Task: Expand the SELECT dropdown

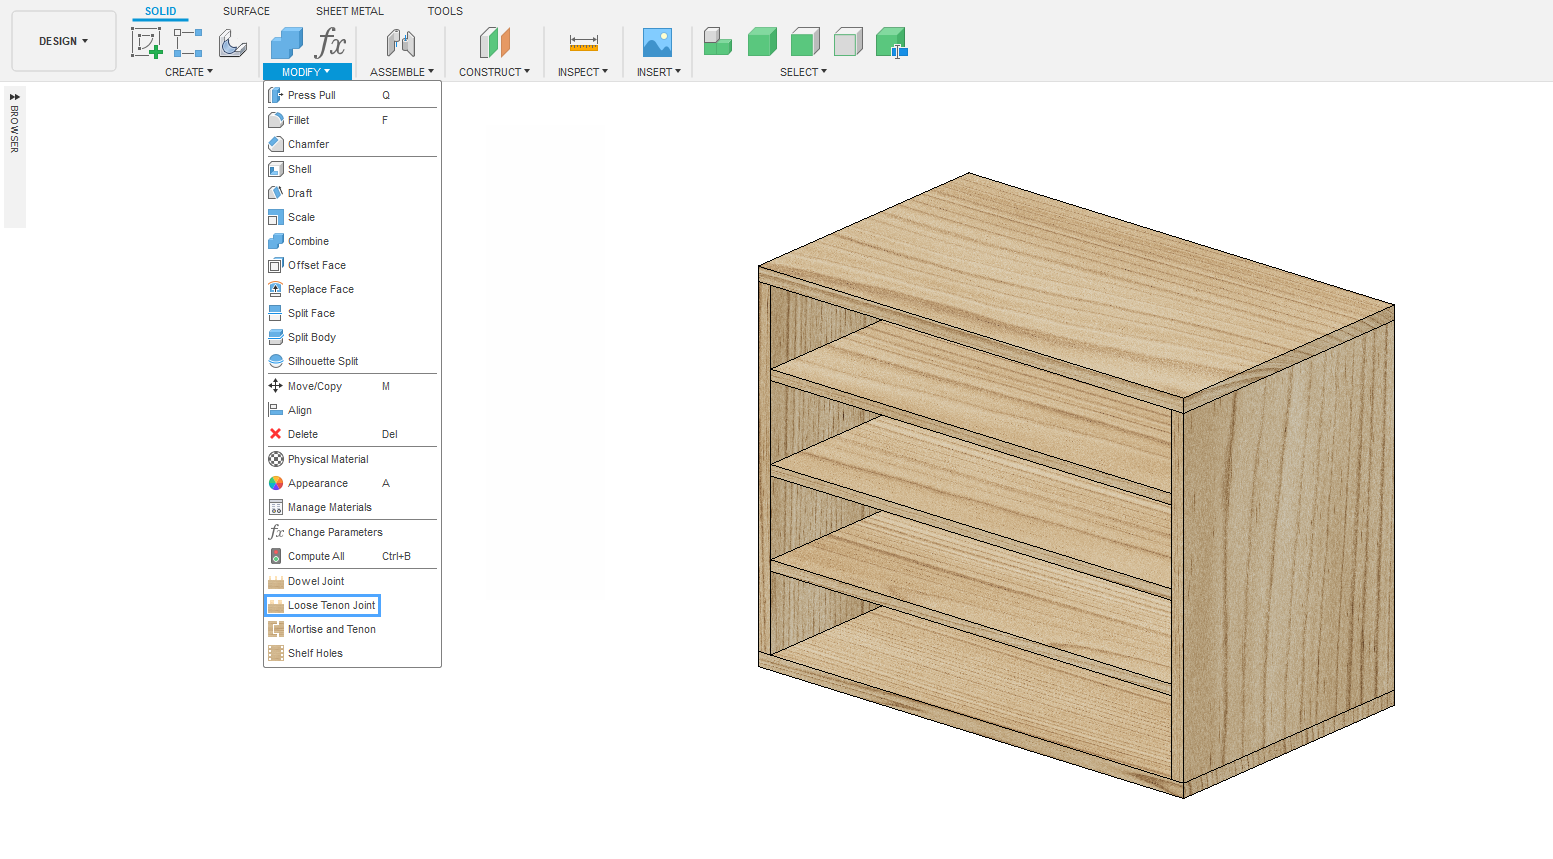Action: click(803, 72)
